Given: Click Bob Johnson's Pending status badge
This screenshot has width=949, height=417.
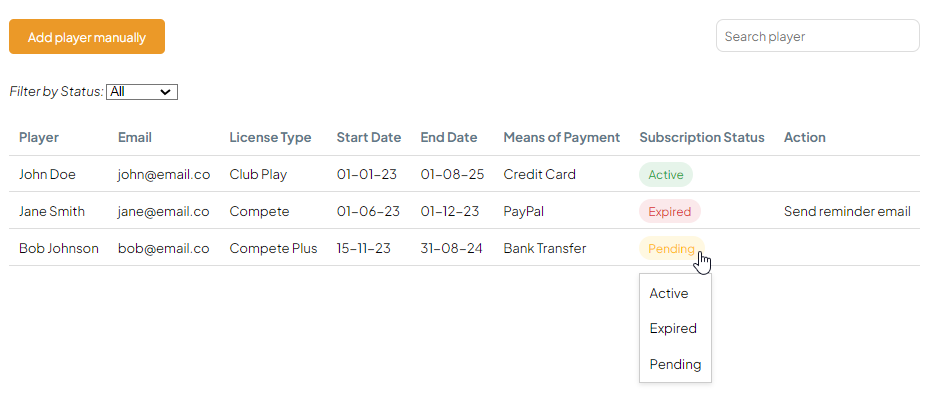Looking at the screenshot, I should point(671,248).
